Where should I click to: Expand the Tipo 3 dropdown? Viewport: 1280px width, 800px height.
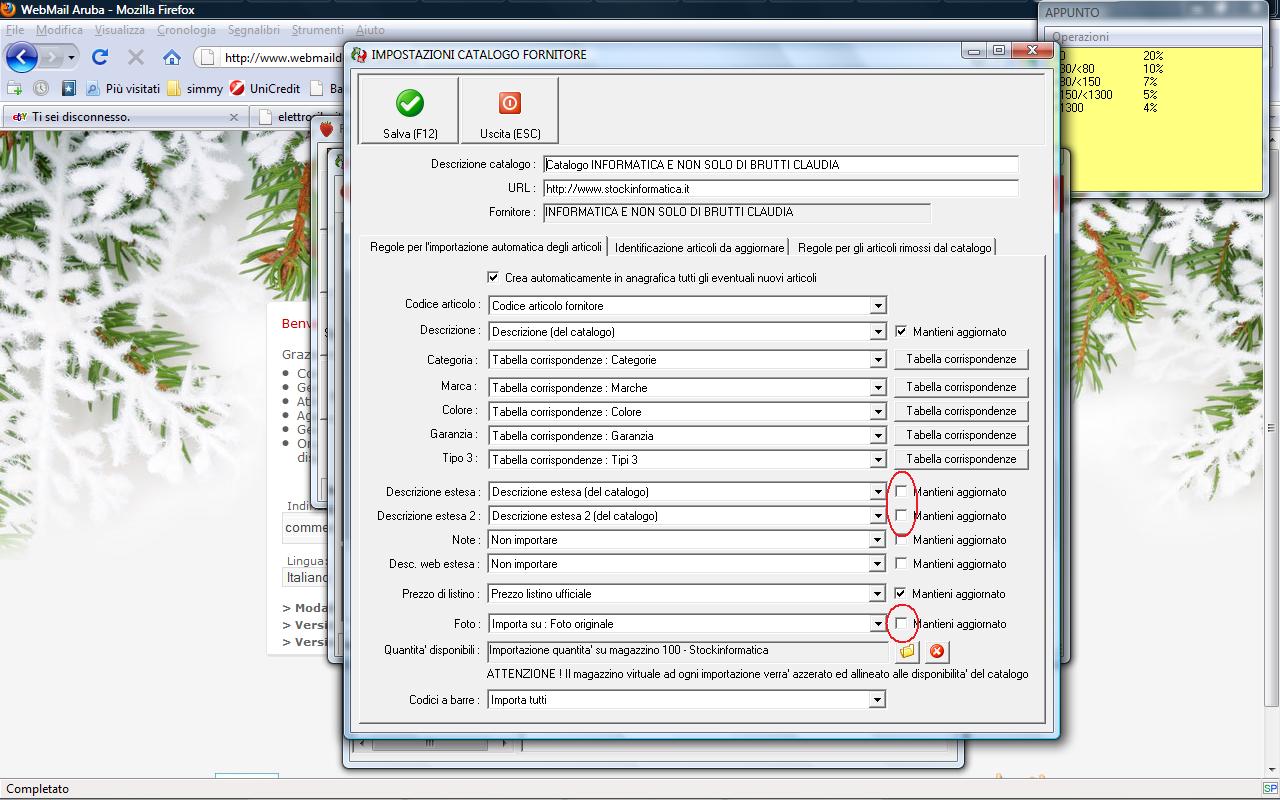(x=877, y=460)
